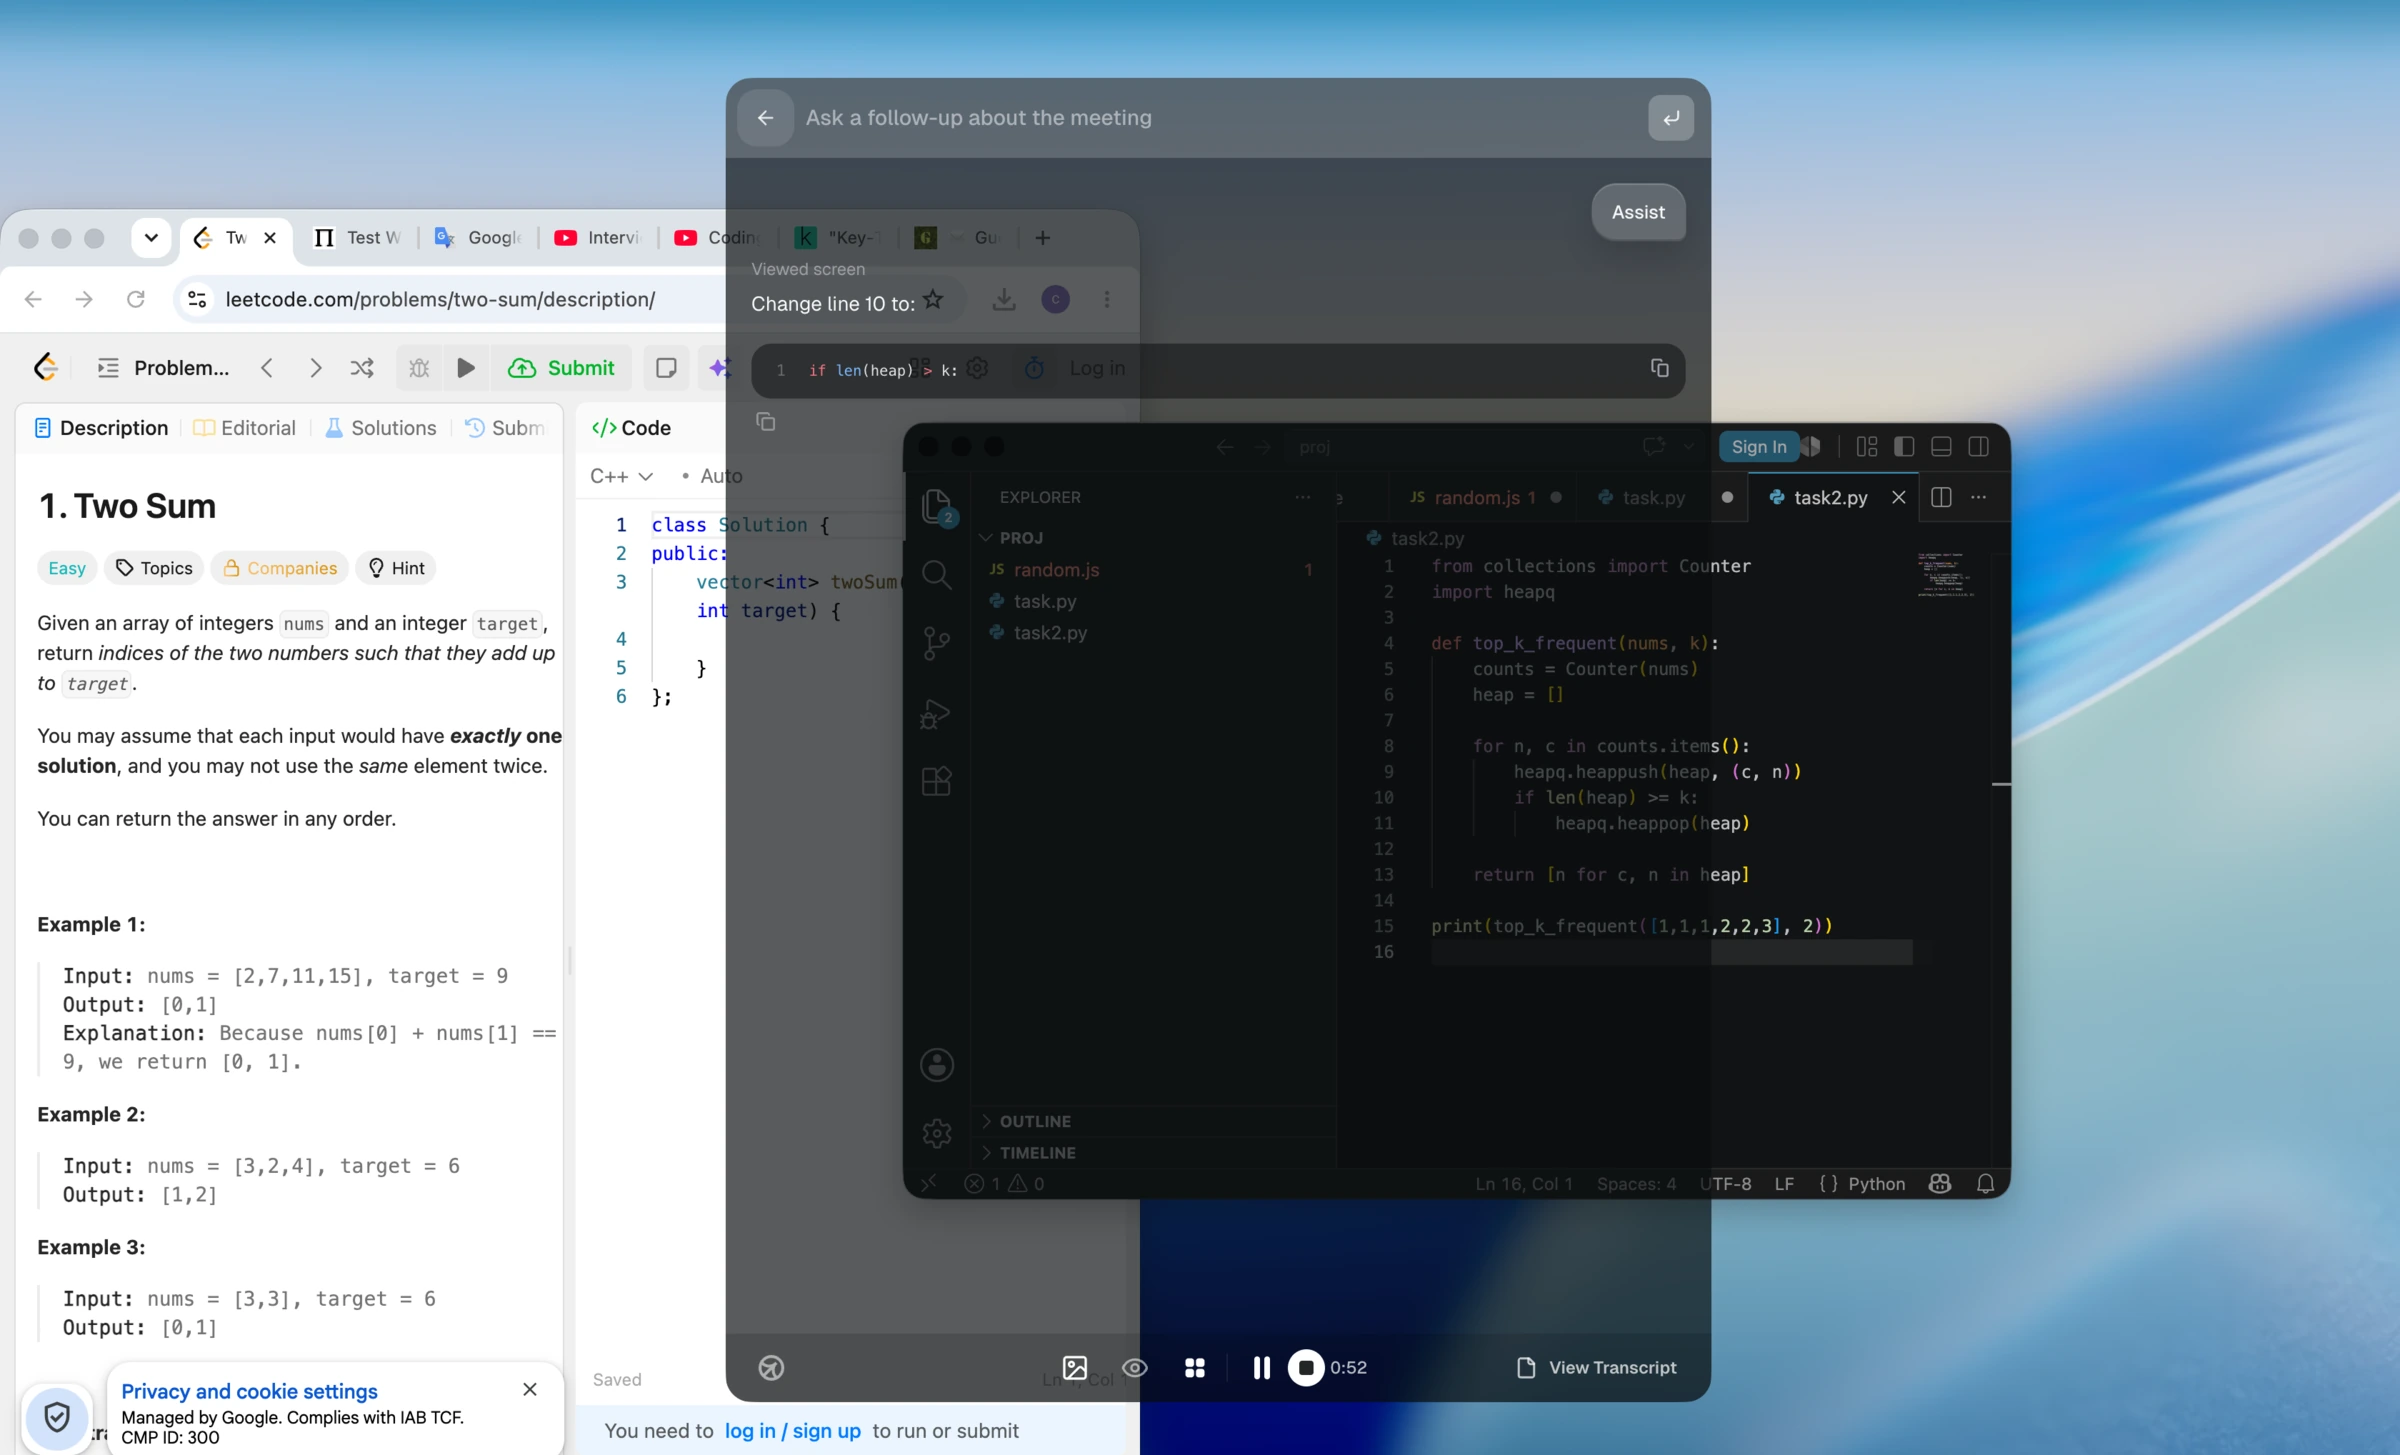Click LF end-of-line in status bar
The image size is (2400, 1455).
coord(1784,1184)
